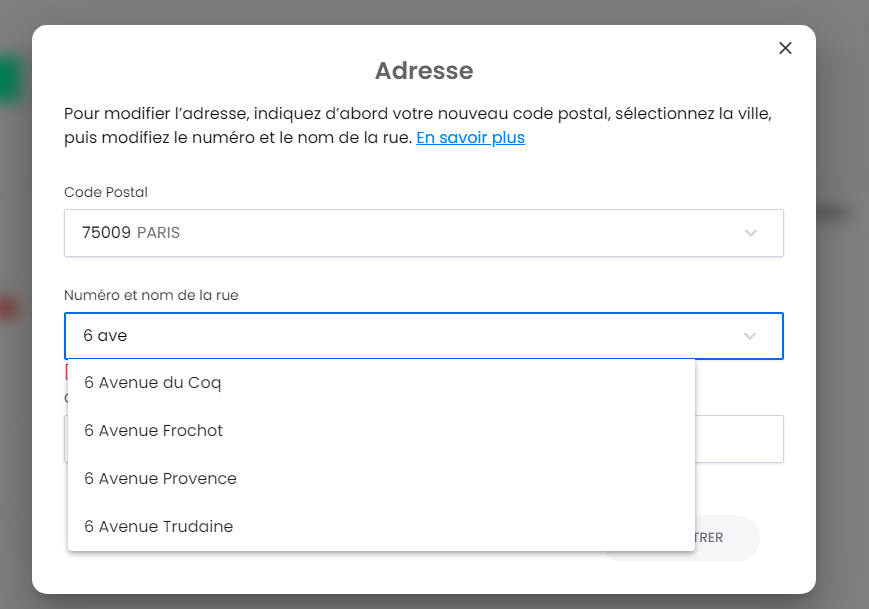Select '6 Avenue du Coq' suggestion
This screenshot has height=609, width=869.
(153, 382)
